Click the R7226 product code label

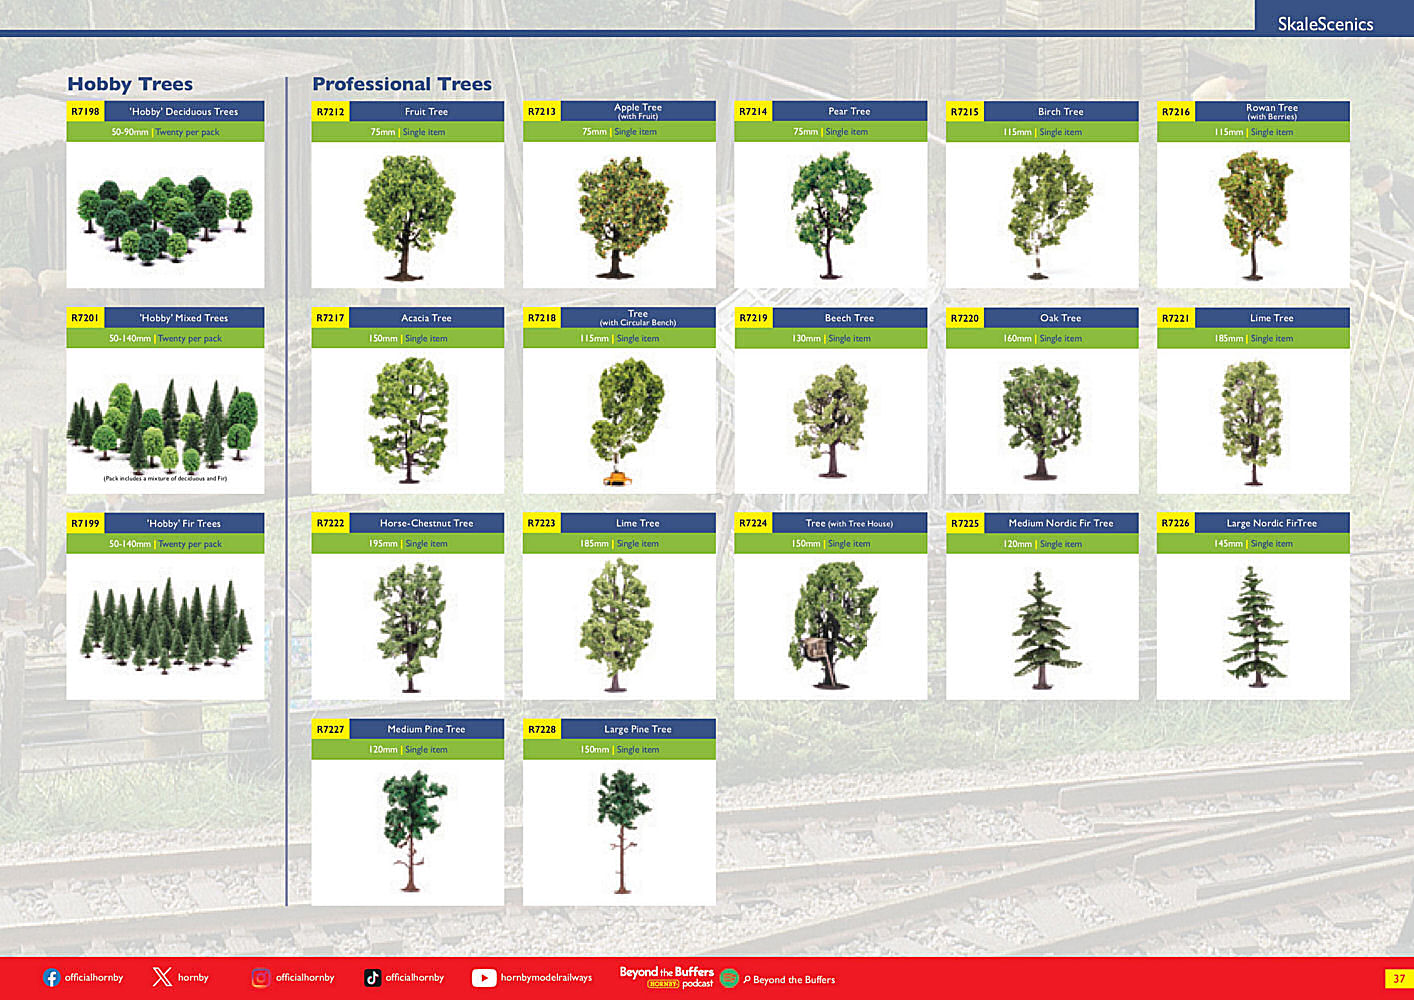(x=1176, y=523)
